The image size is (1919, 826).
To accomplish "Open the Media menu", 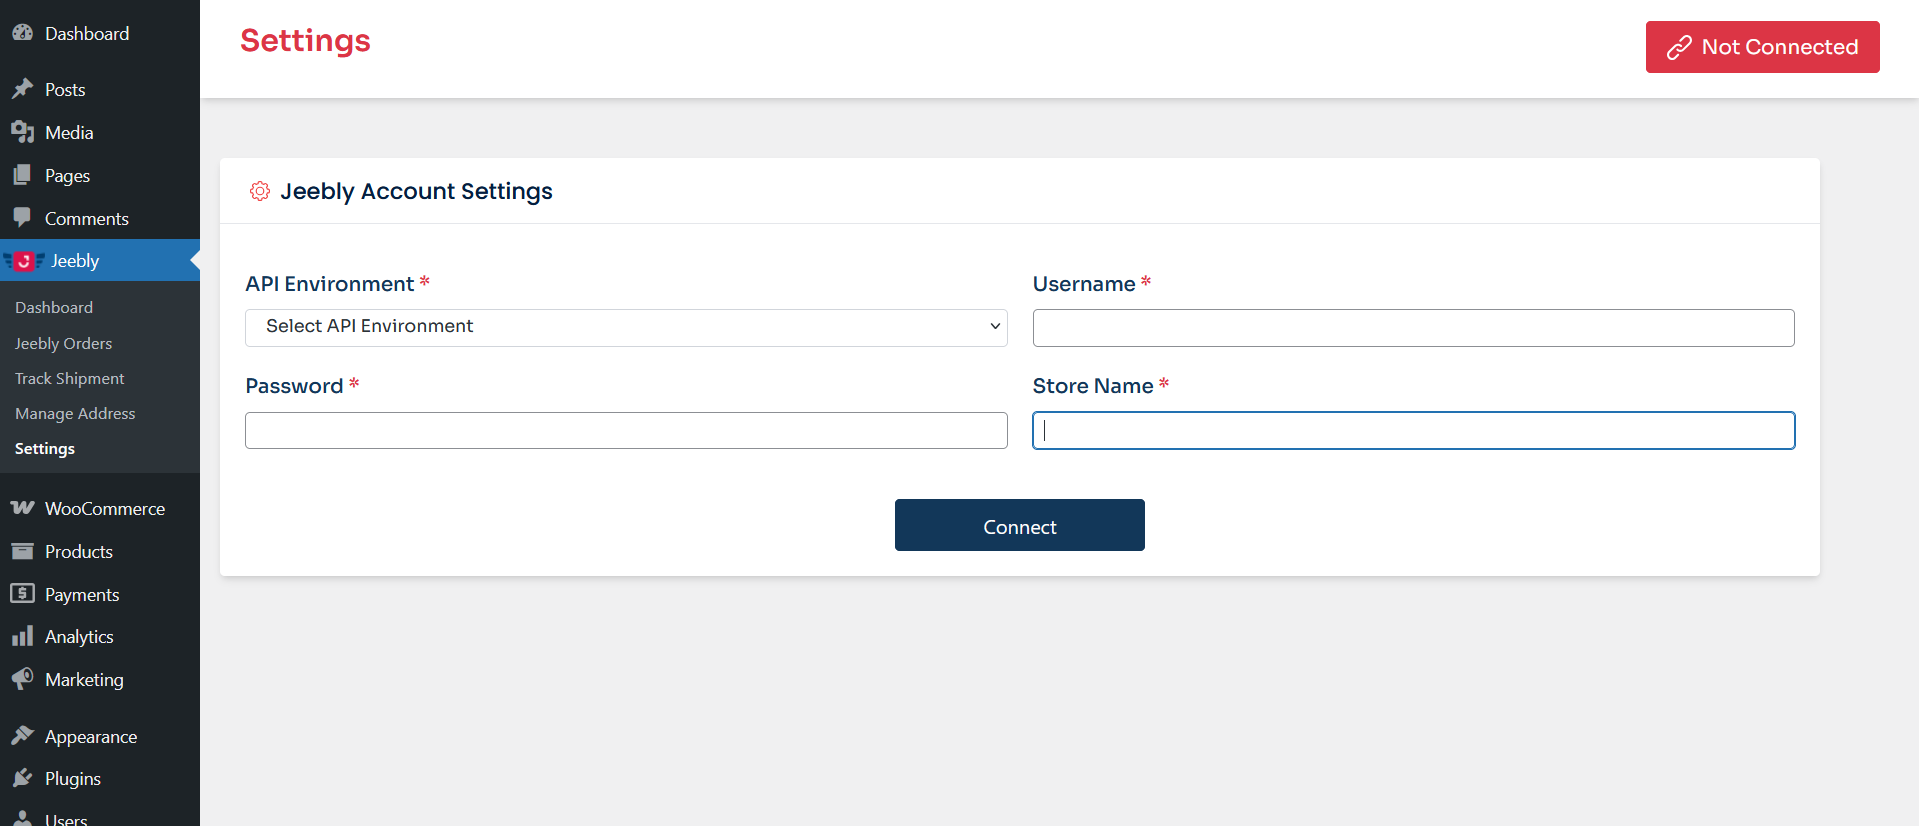I will coord(100,132).
